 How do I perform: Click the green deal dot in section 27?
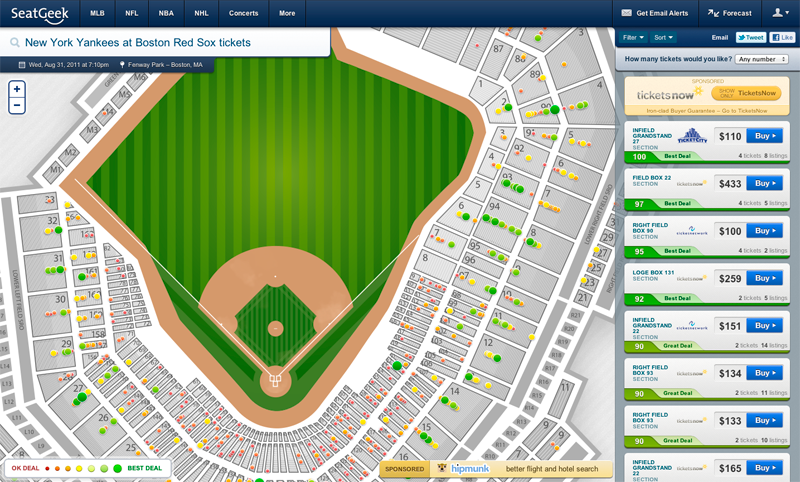pyautogui.click(x=82, y=397)
